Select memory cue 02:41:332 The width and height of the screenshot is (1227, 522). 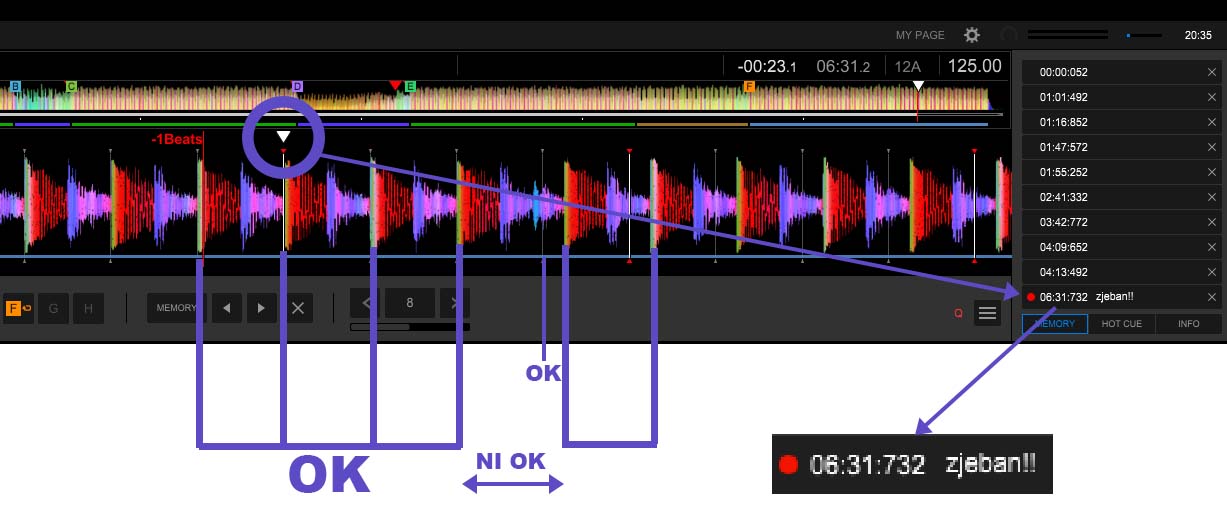click(1121, 197)
